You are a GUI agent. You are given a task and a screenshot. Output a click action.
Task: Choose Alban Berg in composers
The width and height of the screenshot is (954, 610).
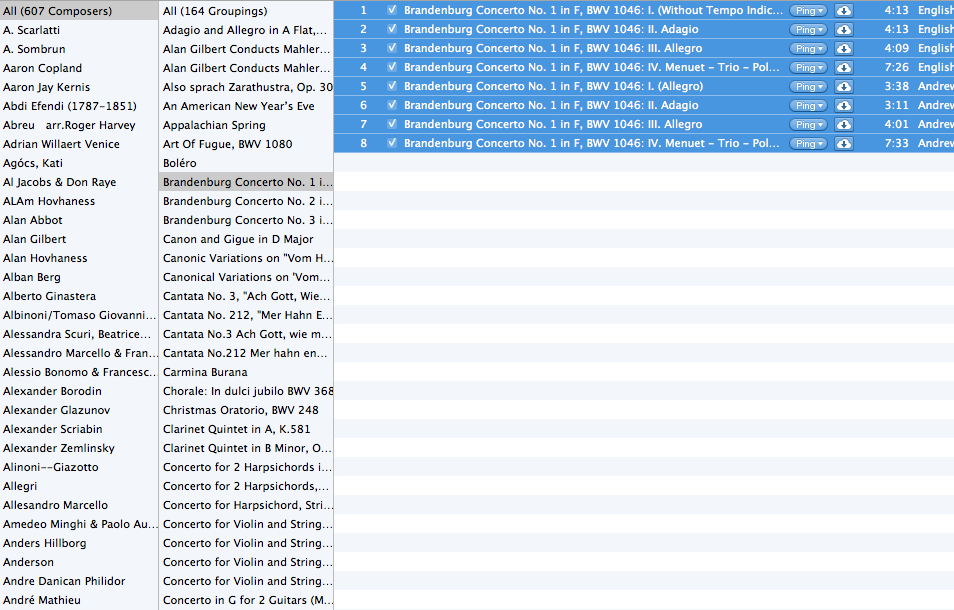pos(79,277)
